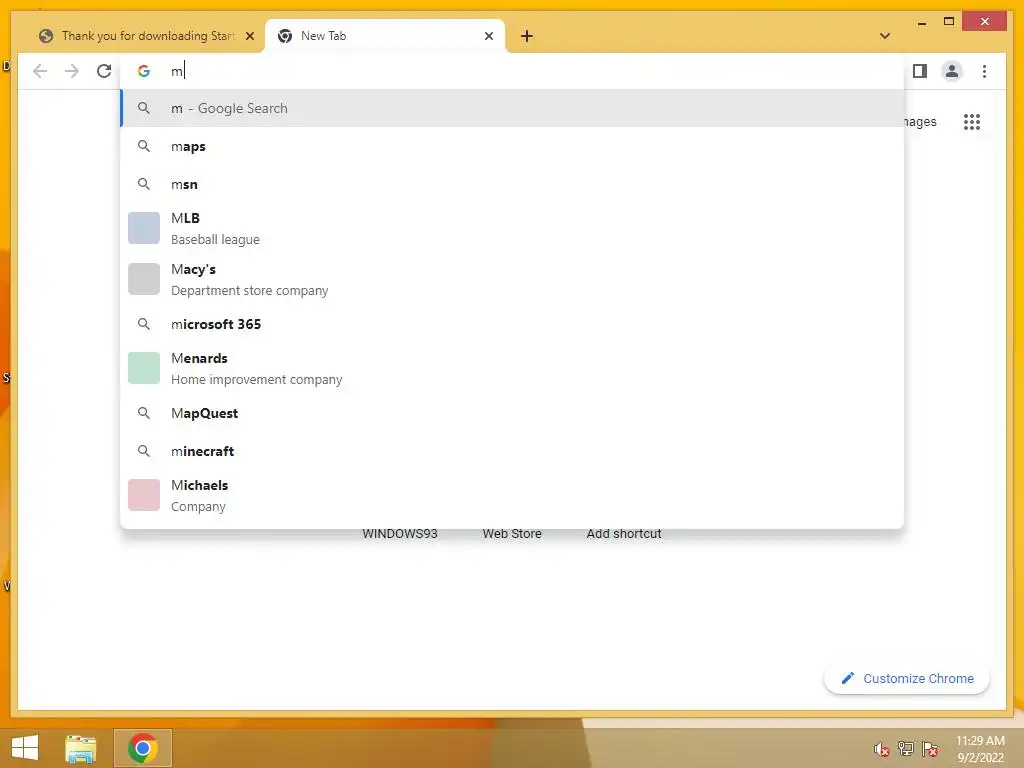Click search icon beside minecraft
Viewport: 1024px width, 768px height.
[144, 451]
